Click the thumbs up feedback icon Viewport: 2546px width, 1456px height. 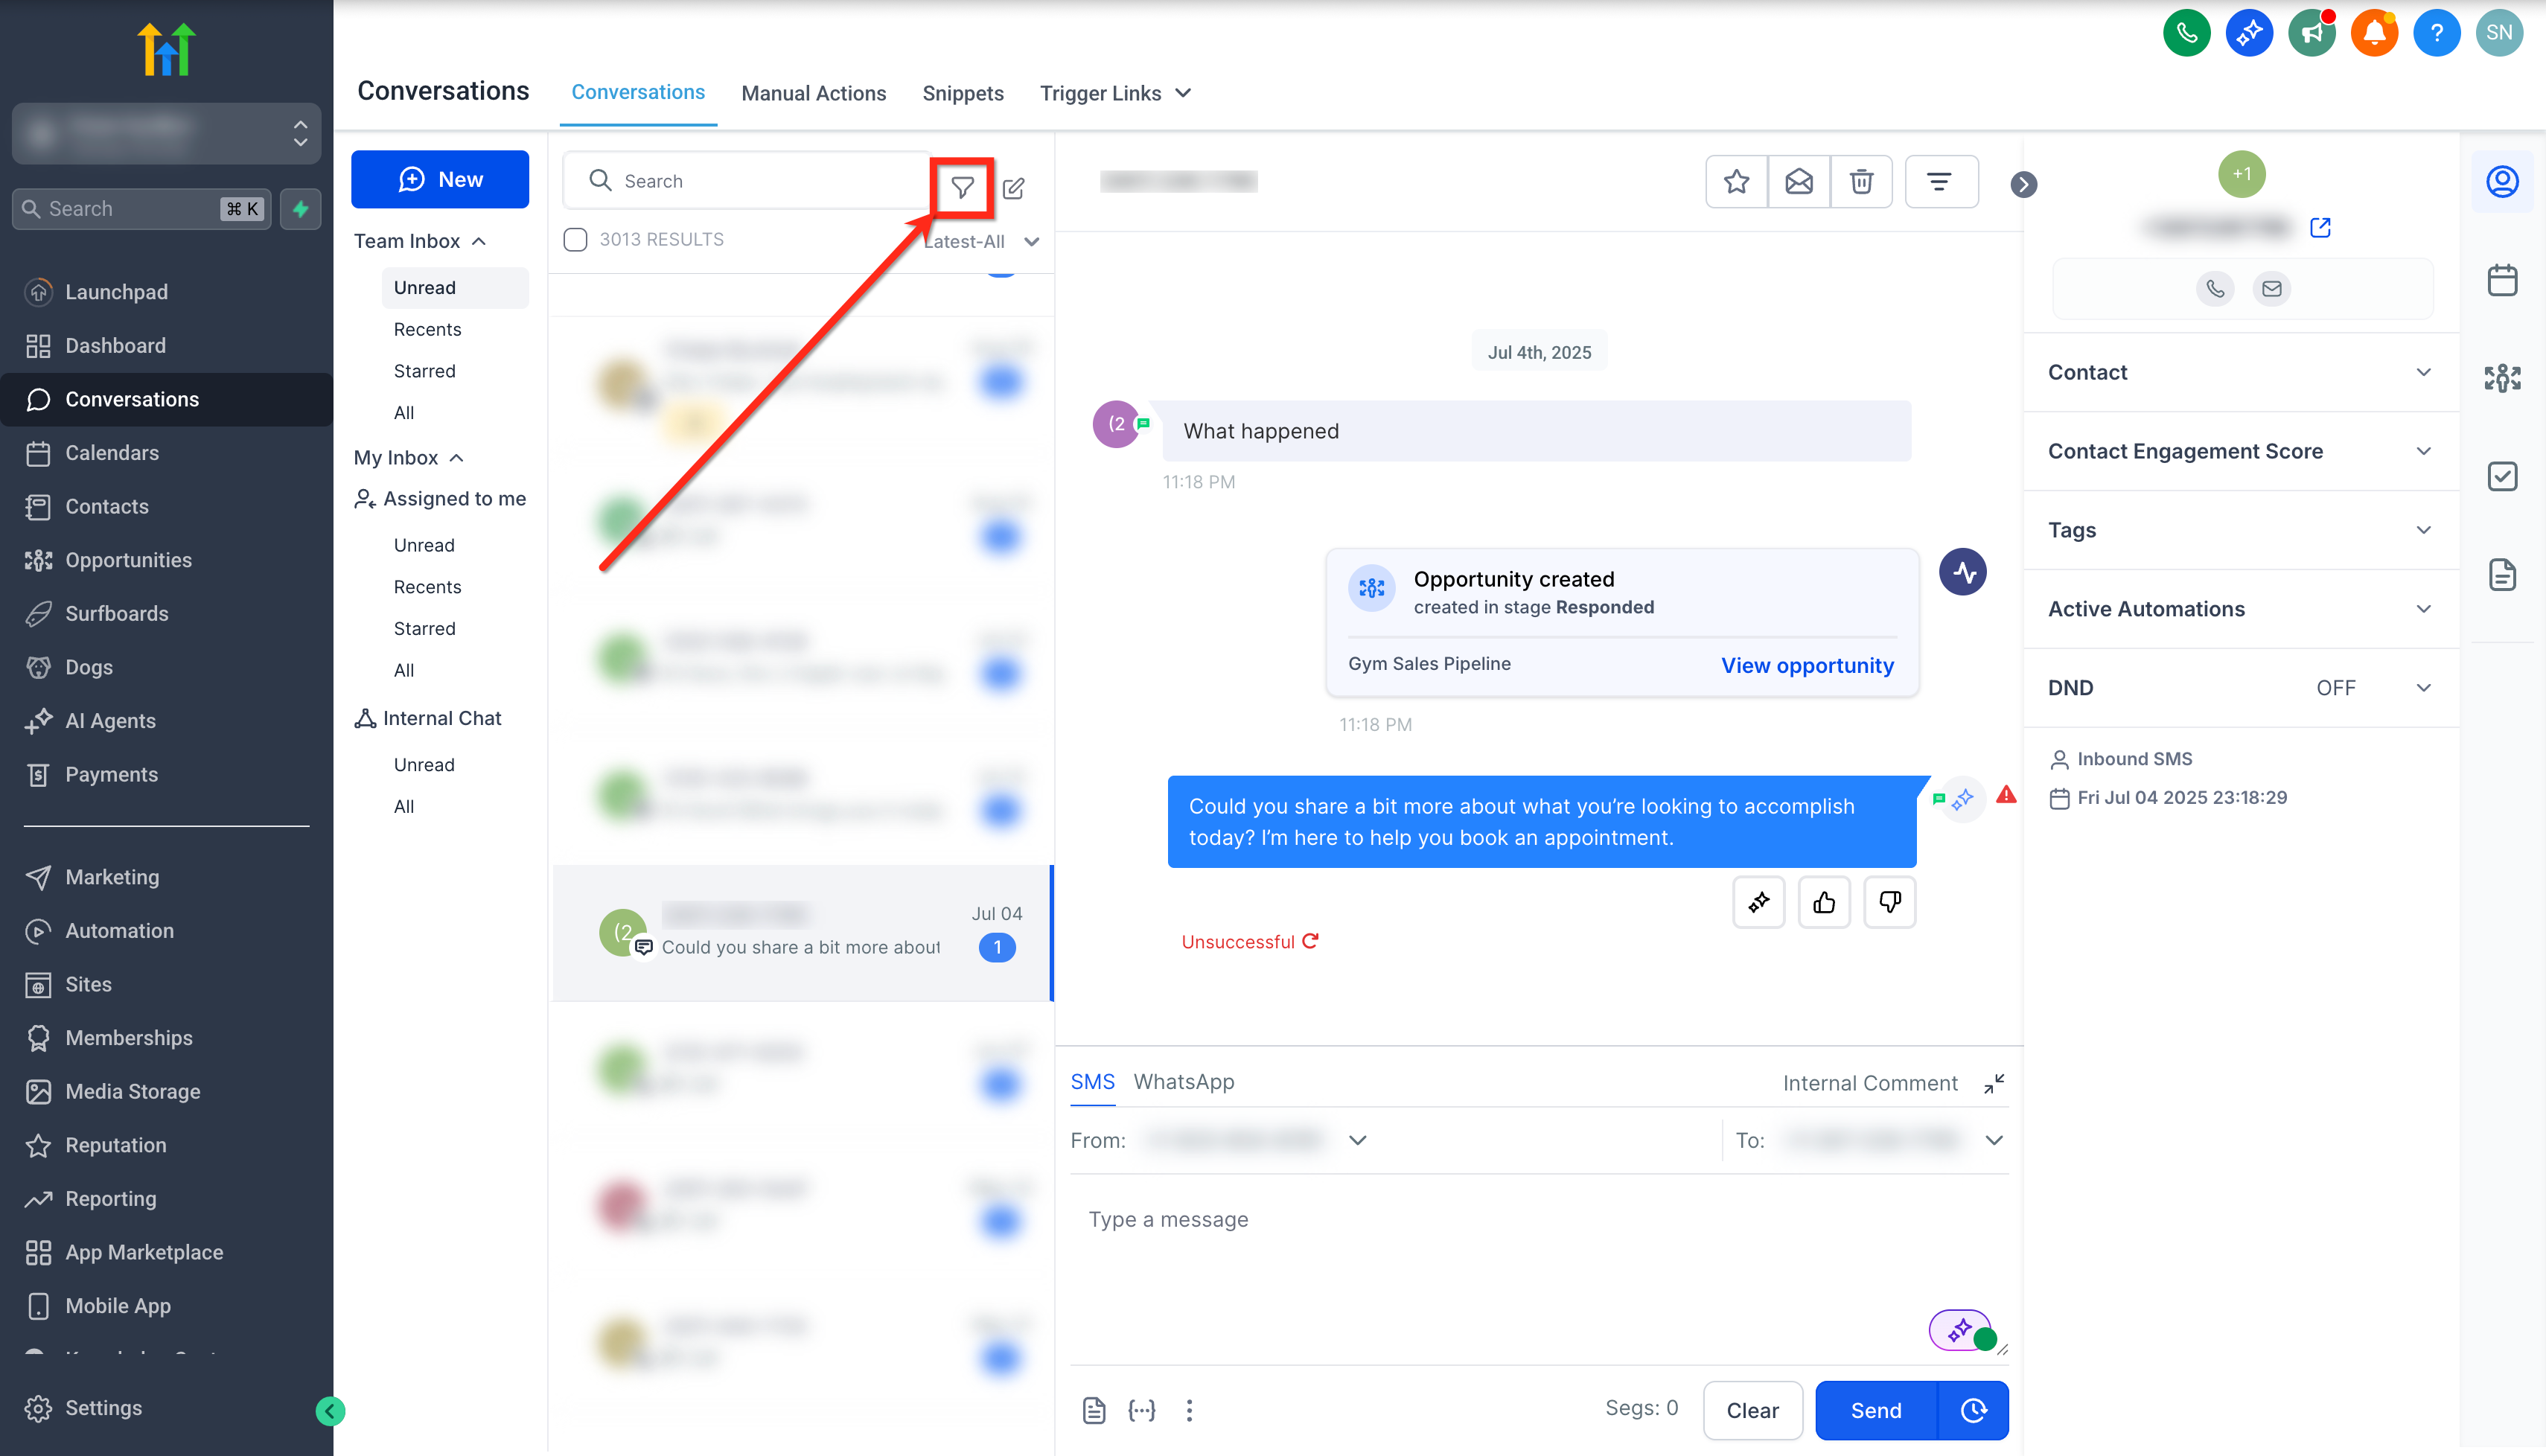1824,902
